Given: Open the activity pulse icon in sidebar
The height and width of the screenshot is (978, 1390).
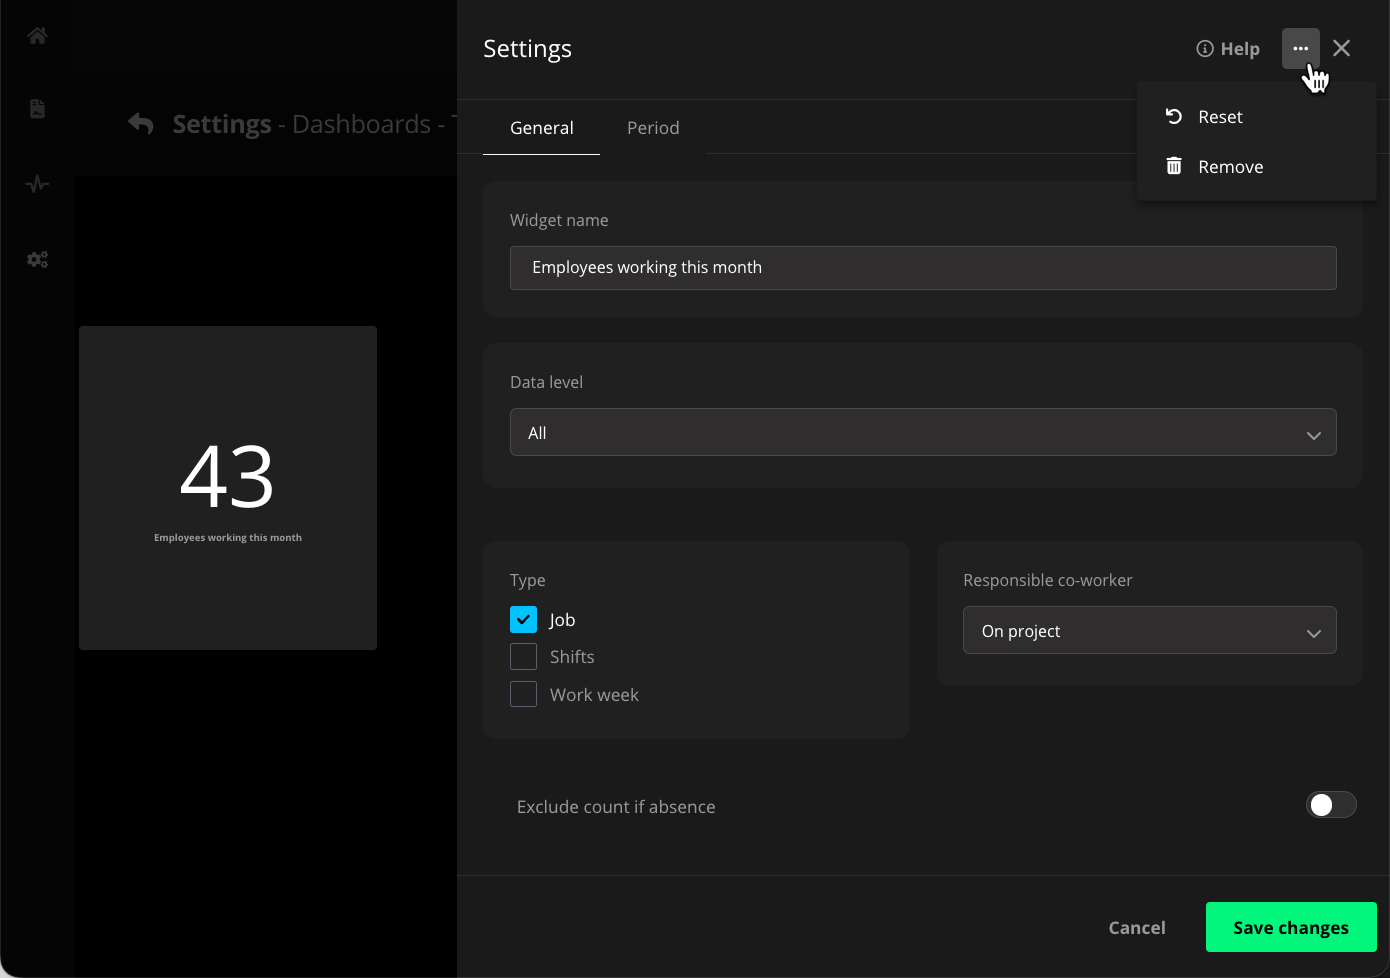Looking at the screenshot, I should click(x=37, y=184).
